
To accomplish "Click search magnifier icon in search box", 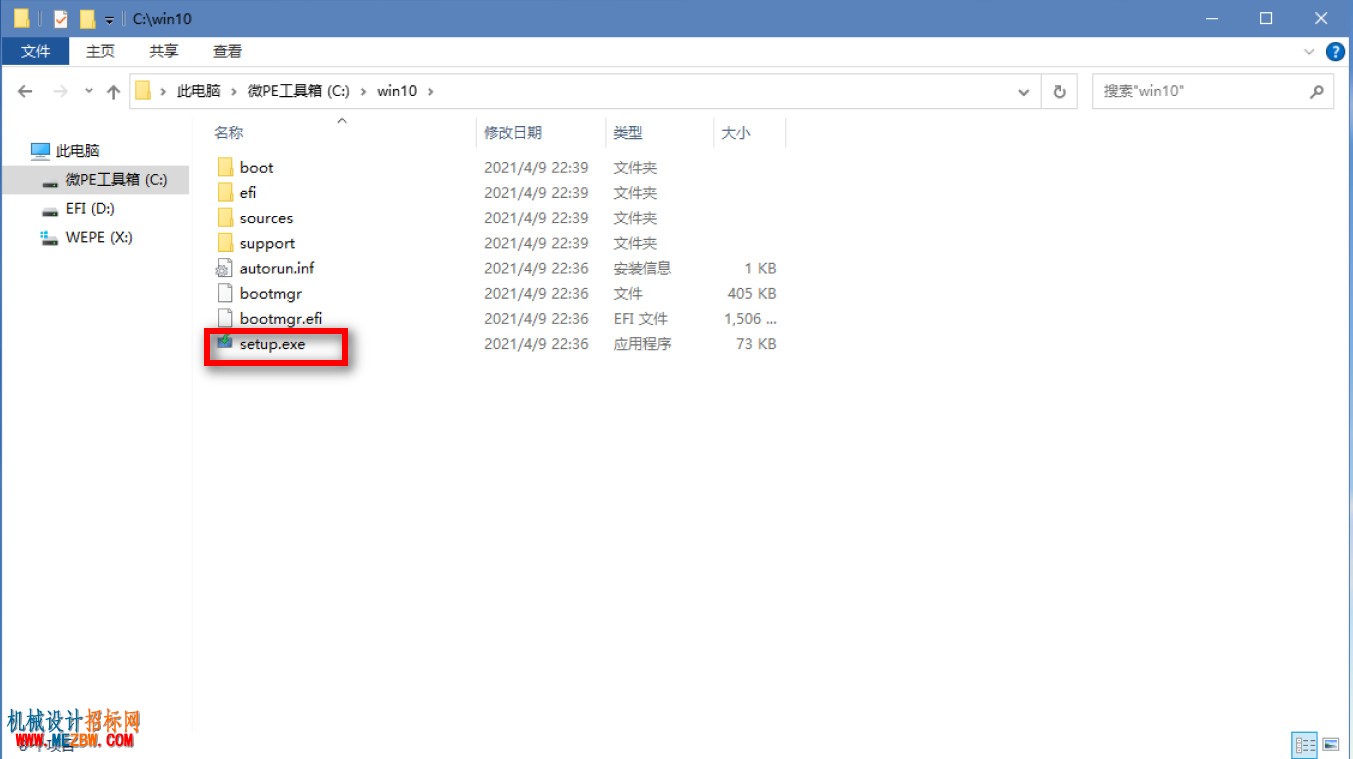I will pos(1317,91).
